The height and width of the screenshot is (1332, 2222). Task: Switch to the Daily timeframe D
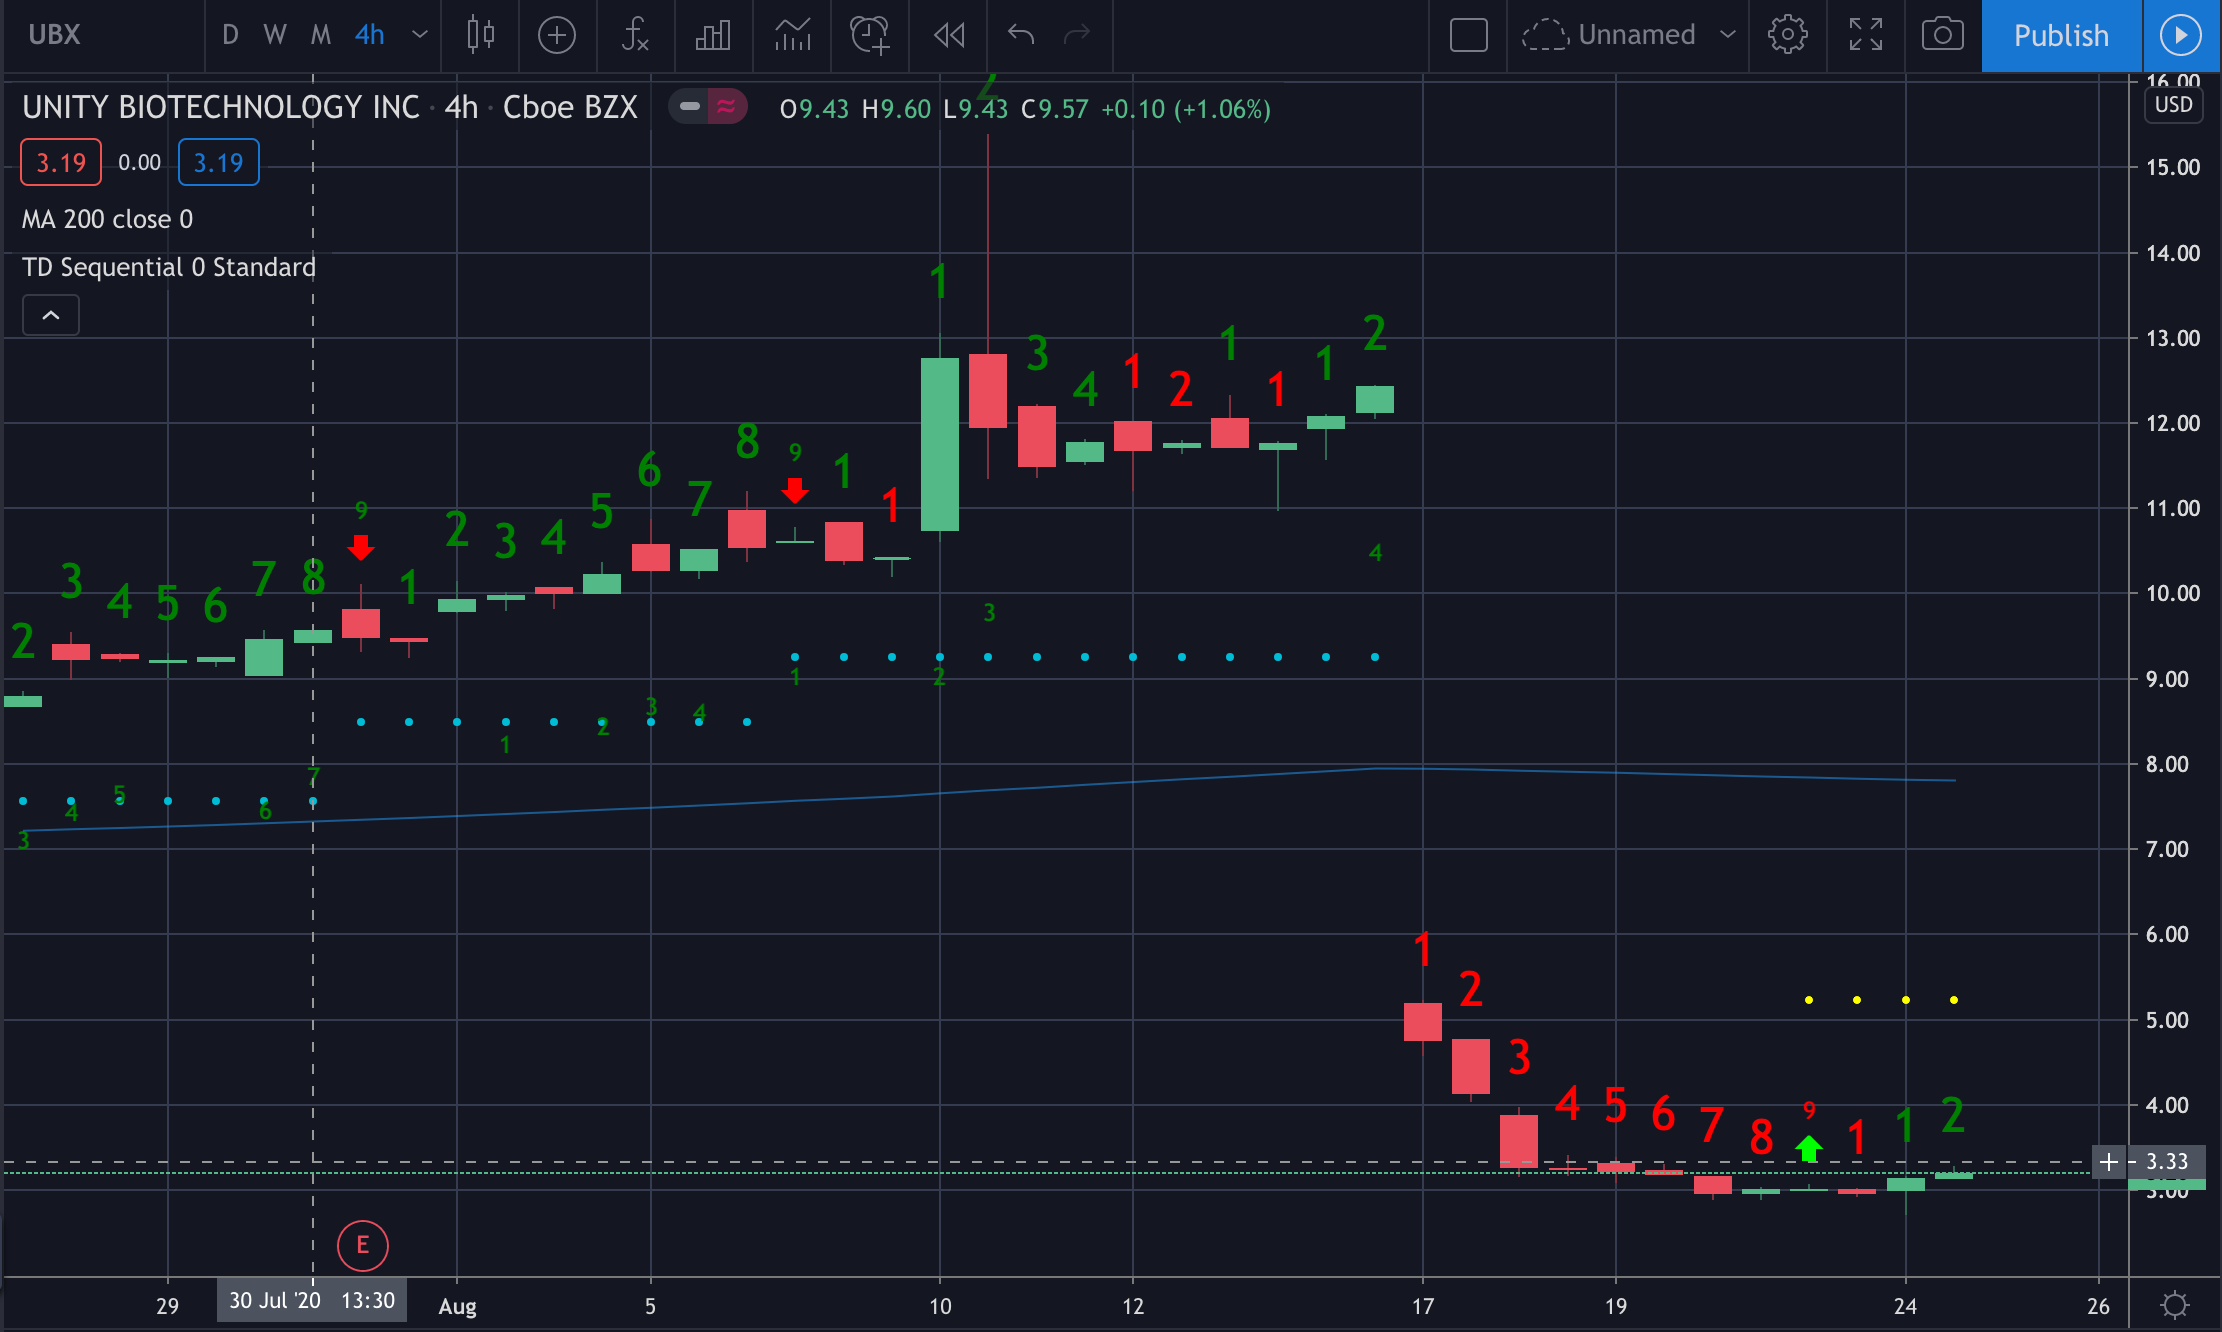[x=229, y=35]
